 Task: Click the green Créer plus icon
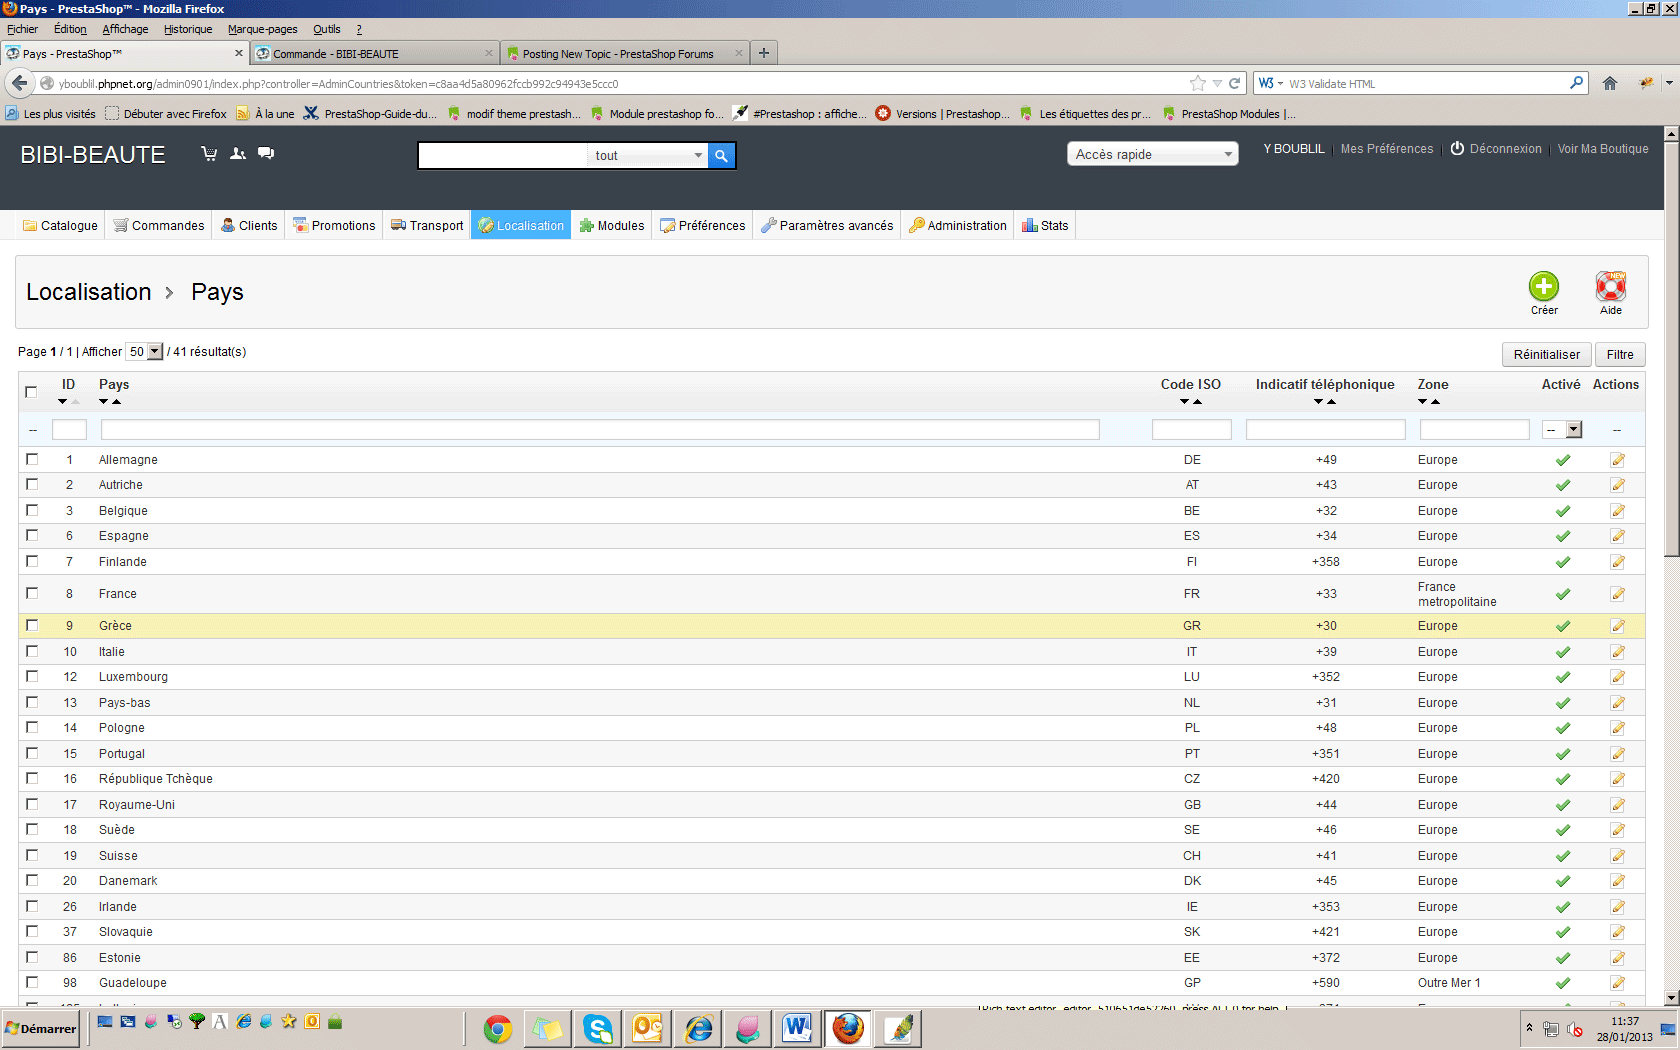(x=1544, y=287)
